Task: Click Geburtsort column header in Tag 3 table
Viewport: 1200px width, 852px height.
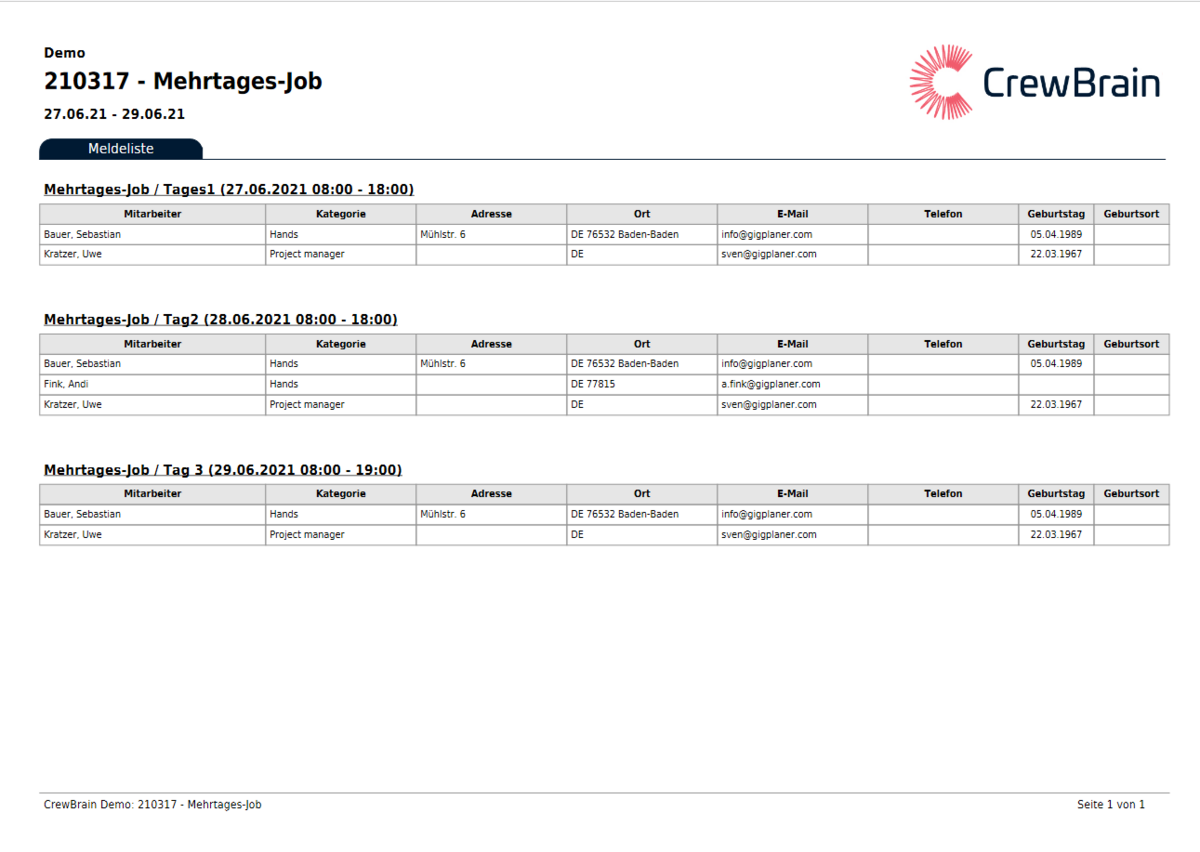Action: coord(1131,494)
